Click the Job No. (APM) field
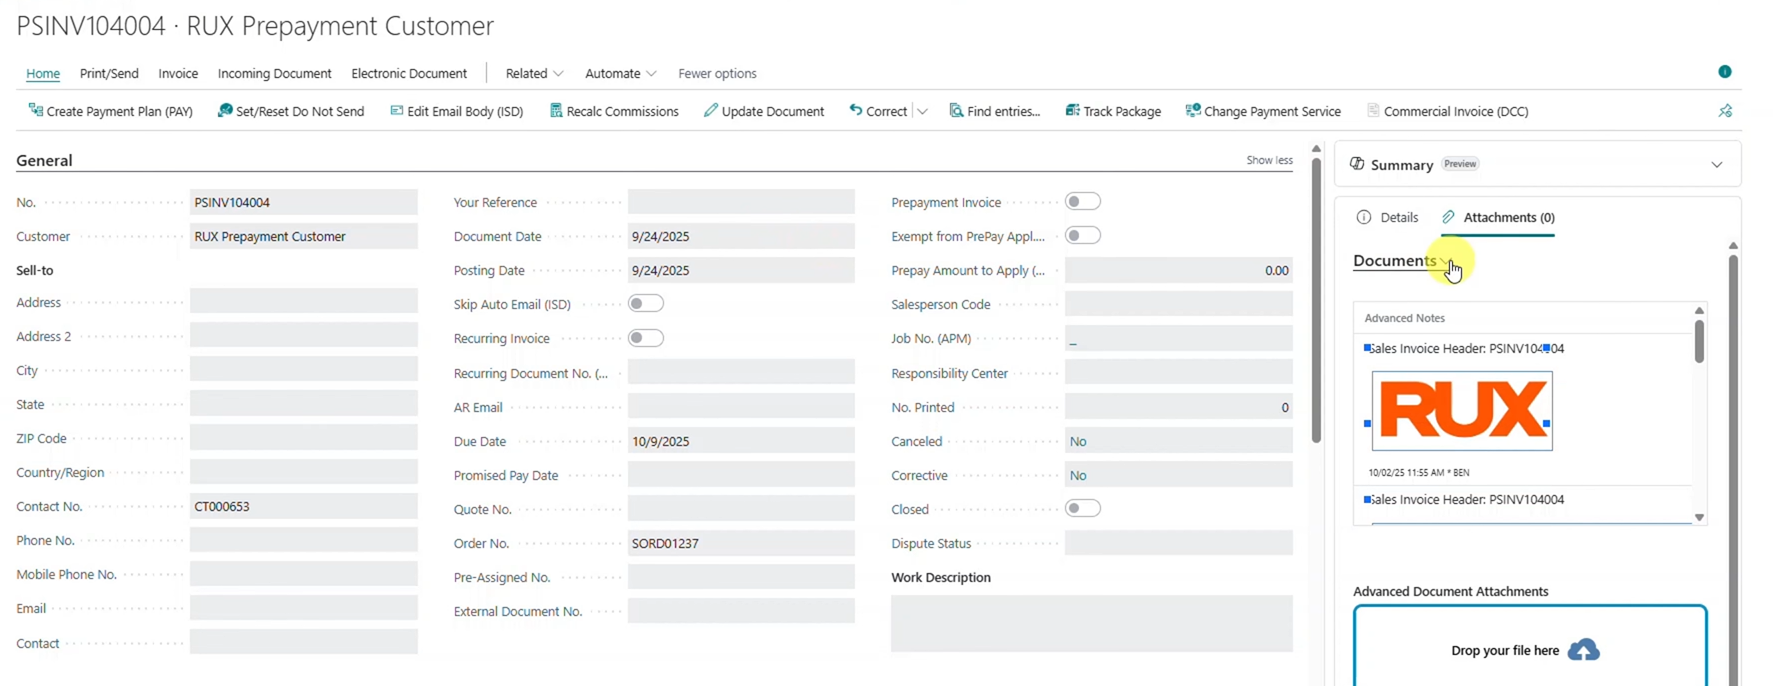The height and width of the screenshot is (686, 1773). (1178, 338)
